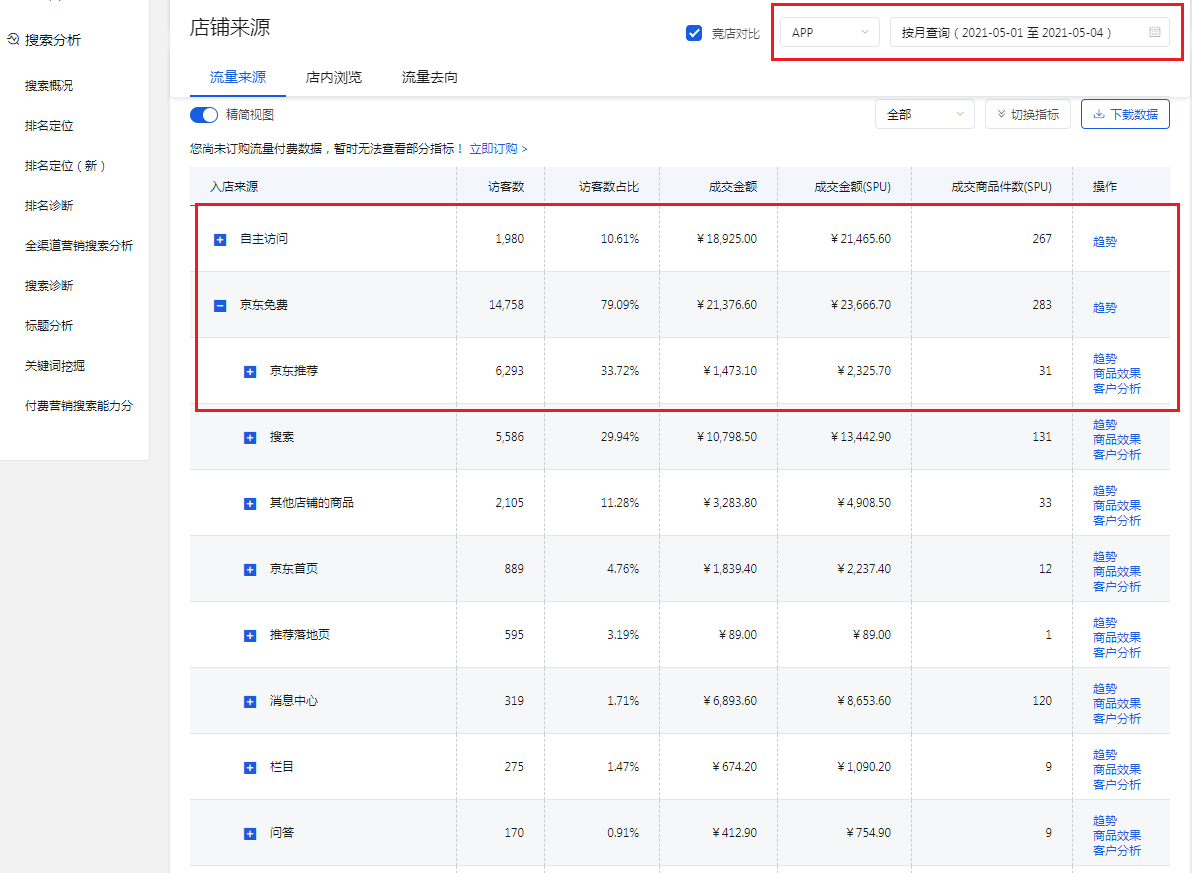The height and width of the screenshot is (873, 1192).
Task: Click the 79.09% visitor share cell
Action: click(620, 305)
